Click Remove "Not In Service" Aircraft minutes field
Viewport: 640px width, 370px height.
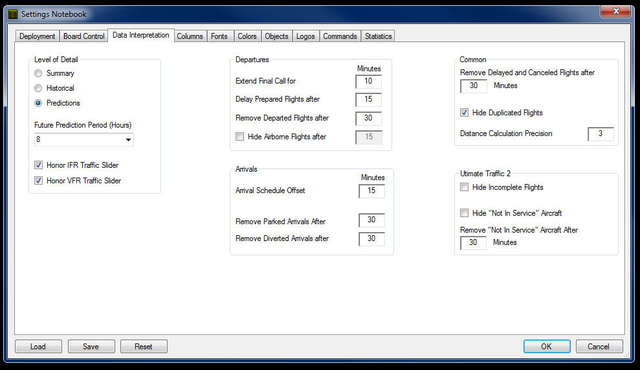tap(473, 242)
